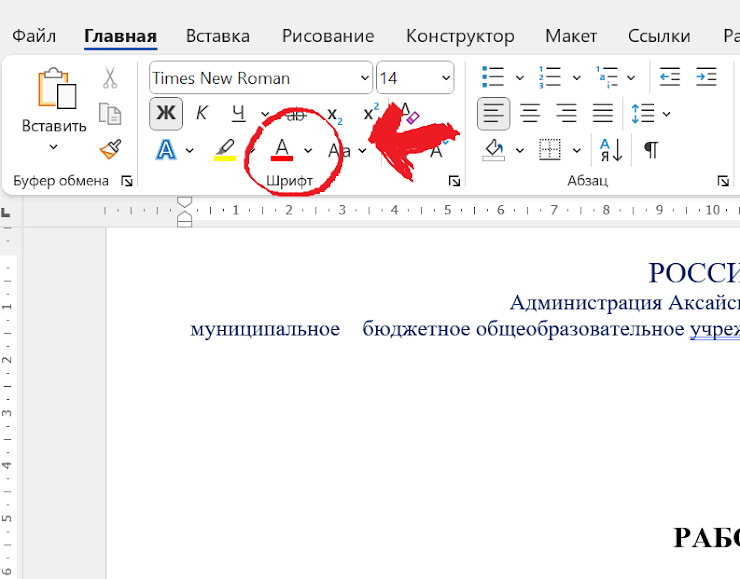
Task: Switch to Конструктор tab
Action: click(460, 36)
